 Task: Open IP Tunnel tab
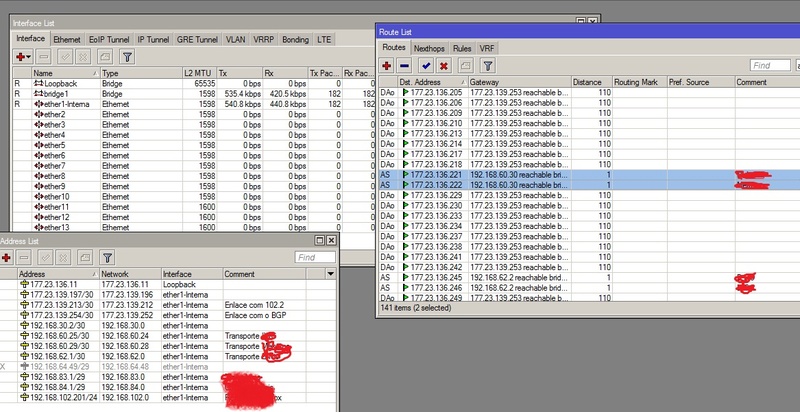pos(153,39)
